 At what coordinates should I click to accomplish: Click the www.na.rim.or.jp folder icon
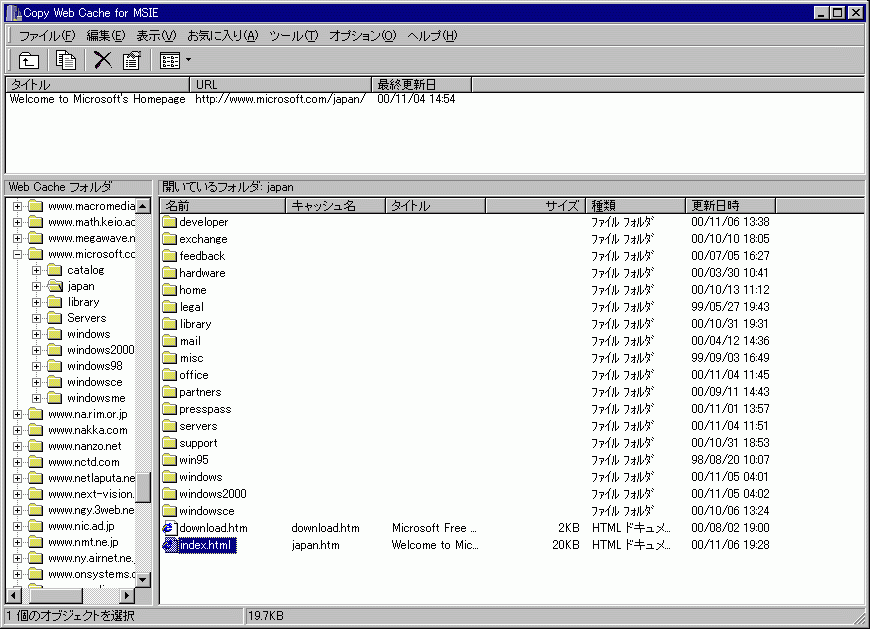point(36,414)
